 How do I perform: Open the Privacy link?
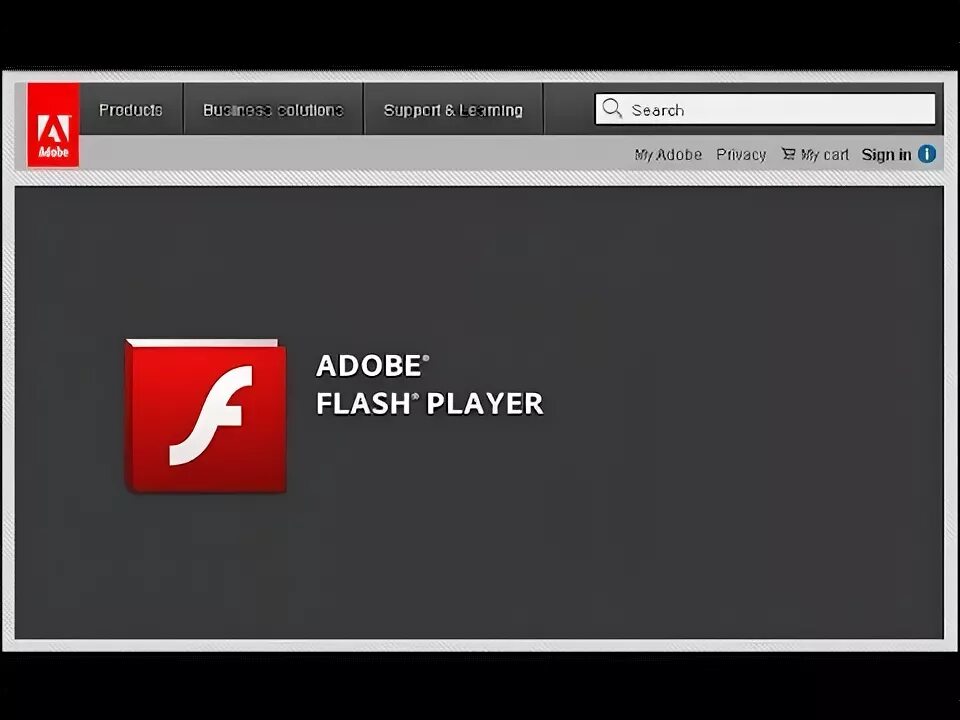tap(741, 155)
